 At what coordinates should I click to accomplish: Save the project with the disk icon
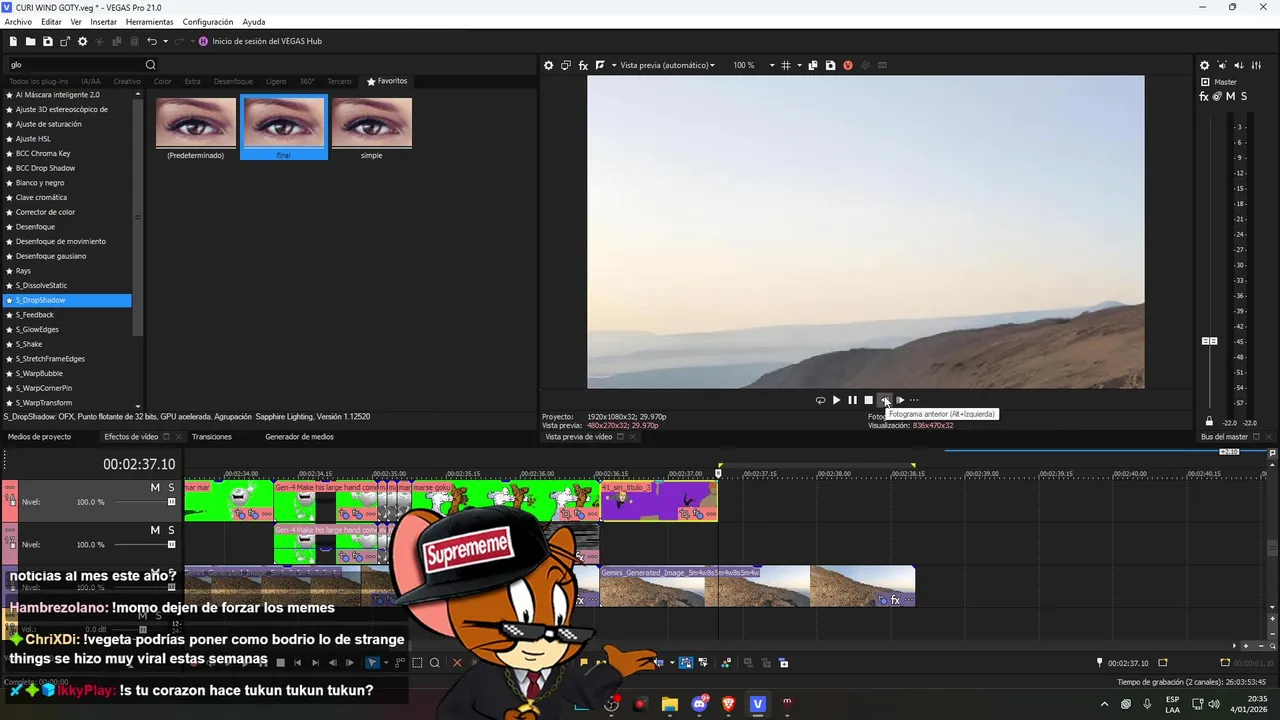[x=47, y=41]
